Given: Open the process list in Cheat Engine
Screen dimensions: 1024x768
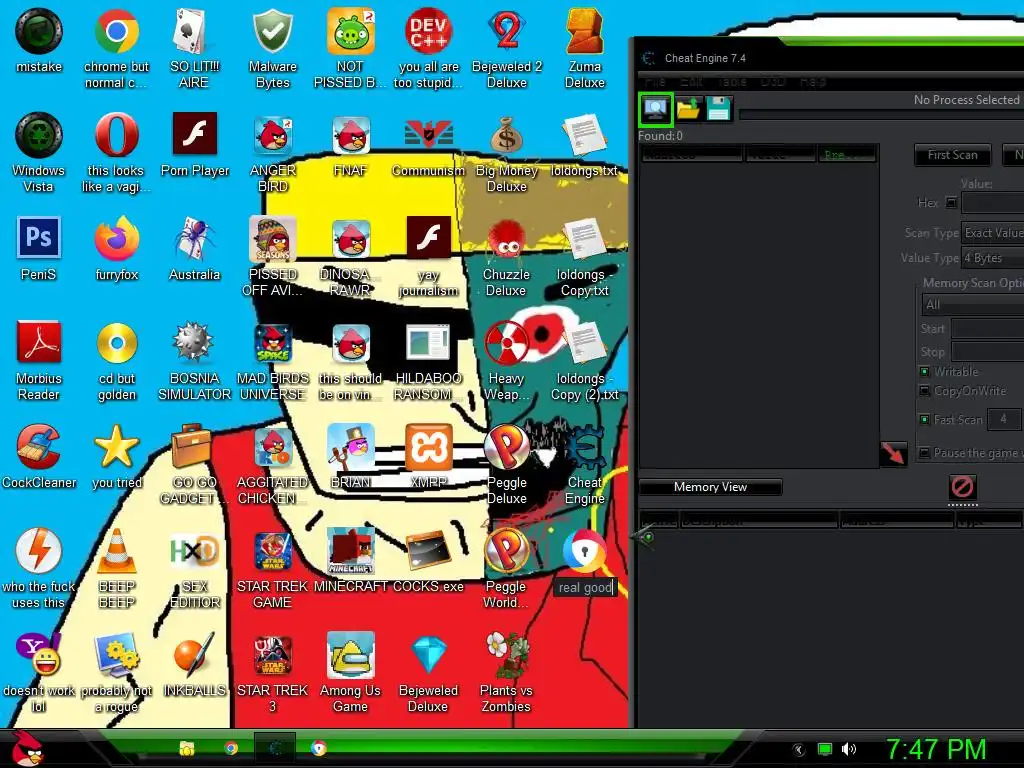Looking at the screenshot, I should coord(655,109).
